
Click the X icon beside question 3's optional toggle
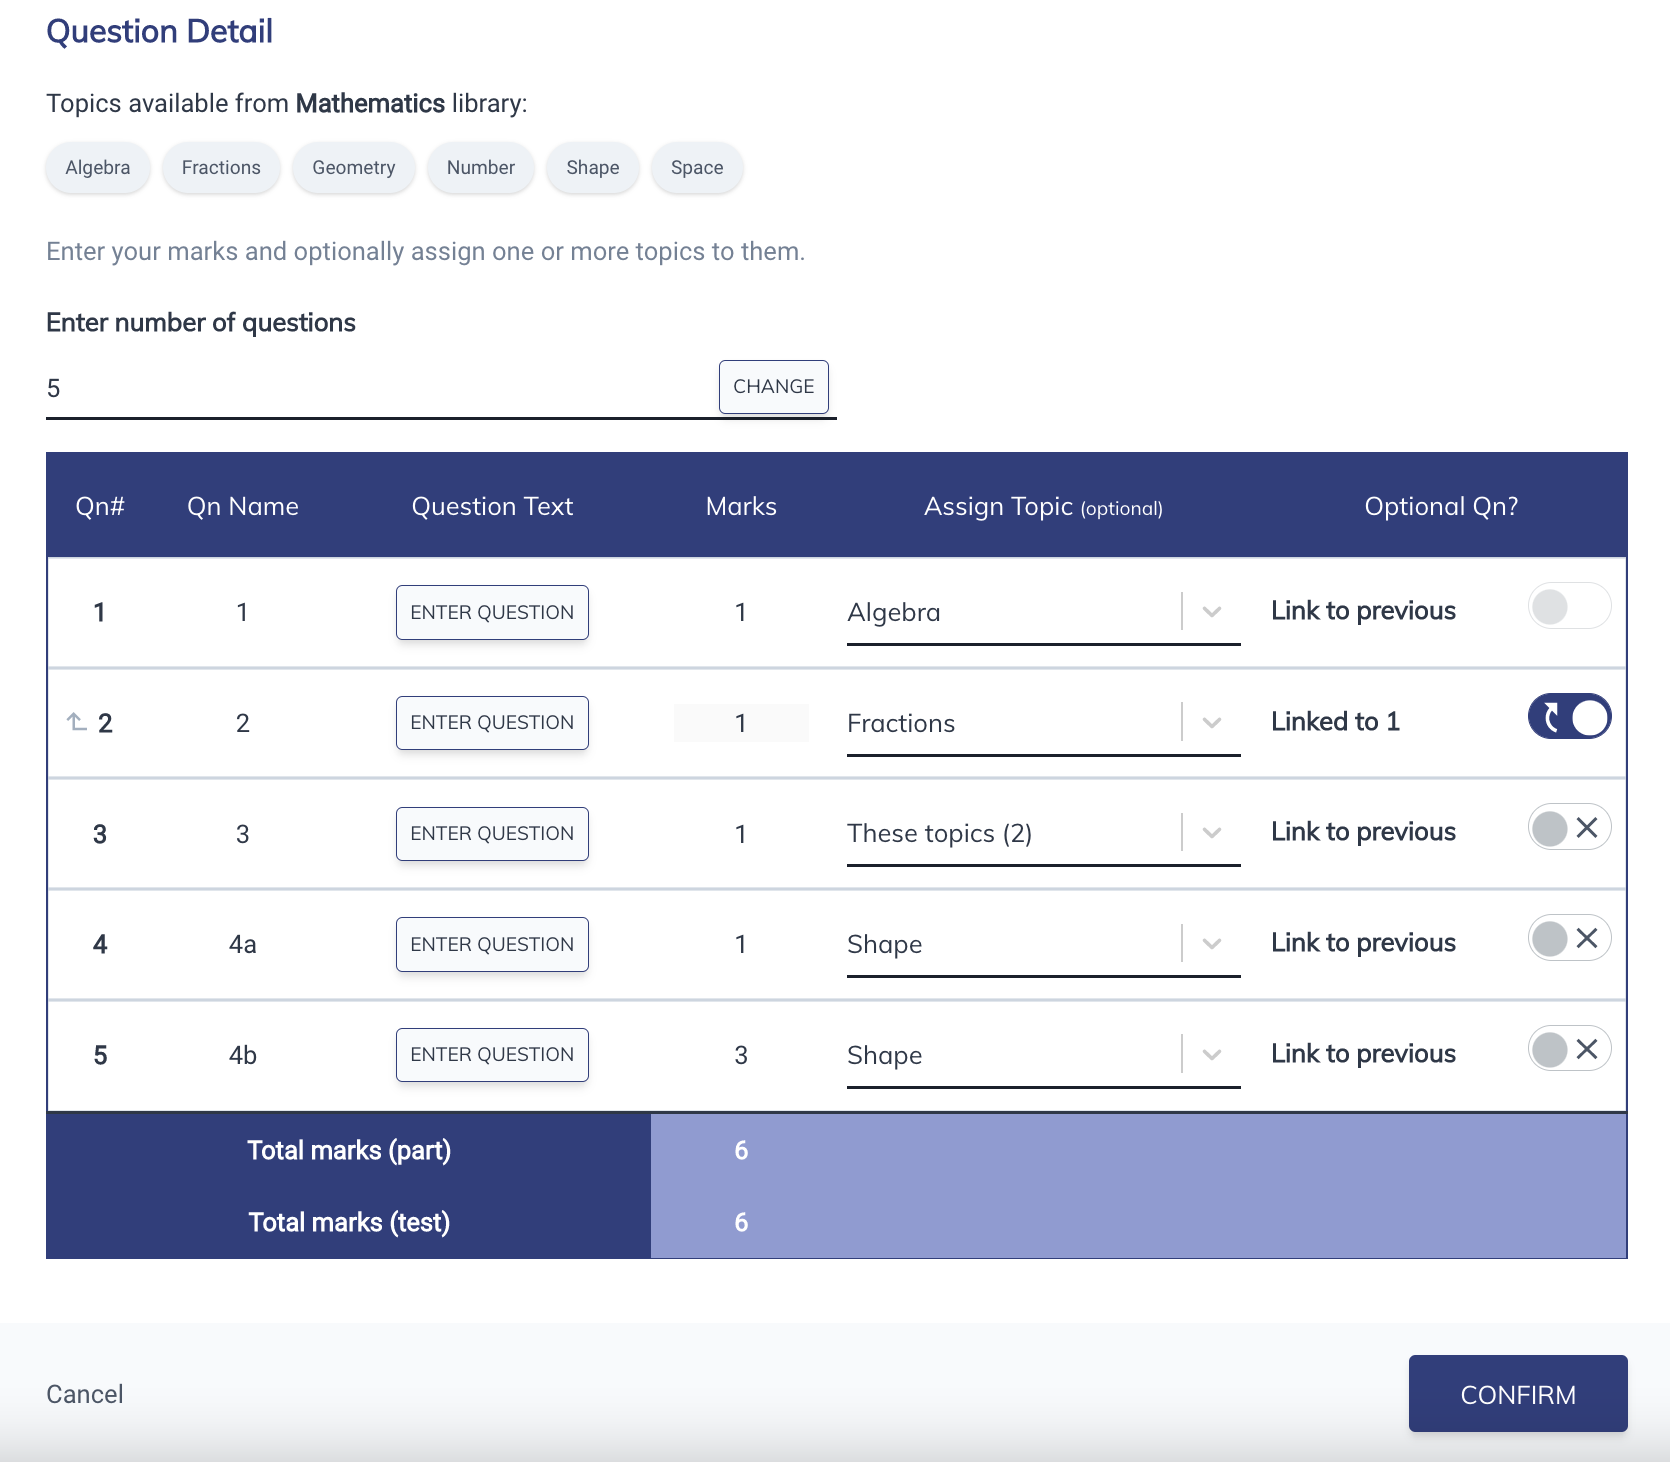pyautogui.click(x=1588, y=827)
